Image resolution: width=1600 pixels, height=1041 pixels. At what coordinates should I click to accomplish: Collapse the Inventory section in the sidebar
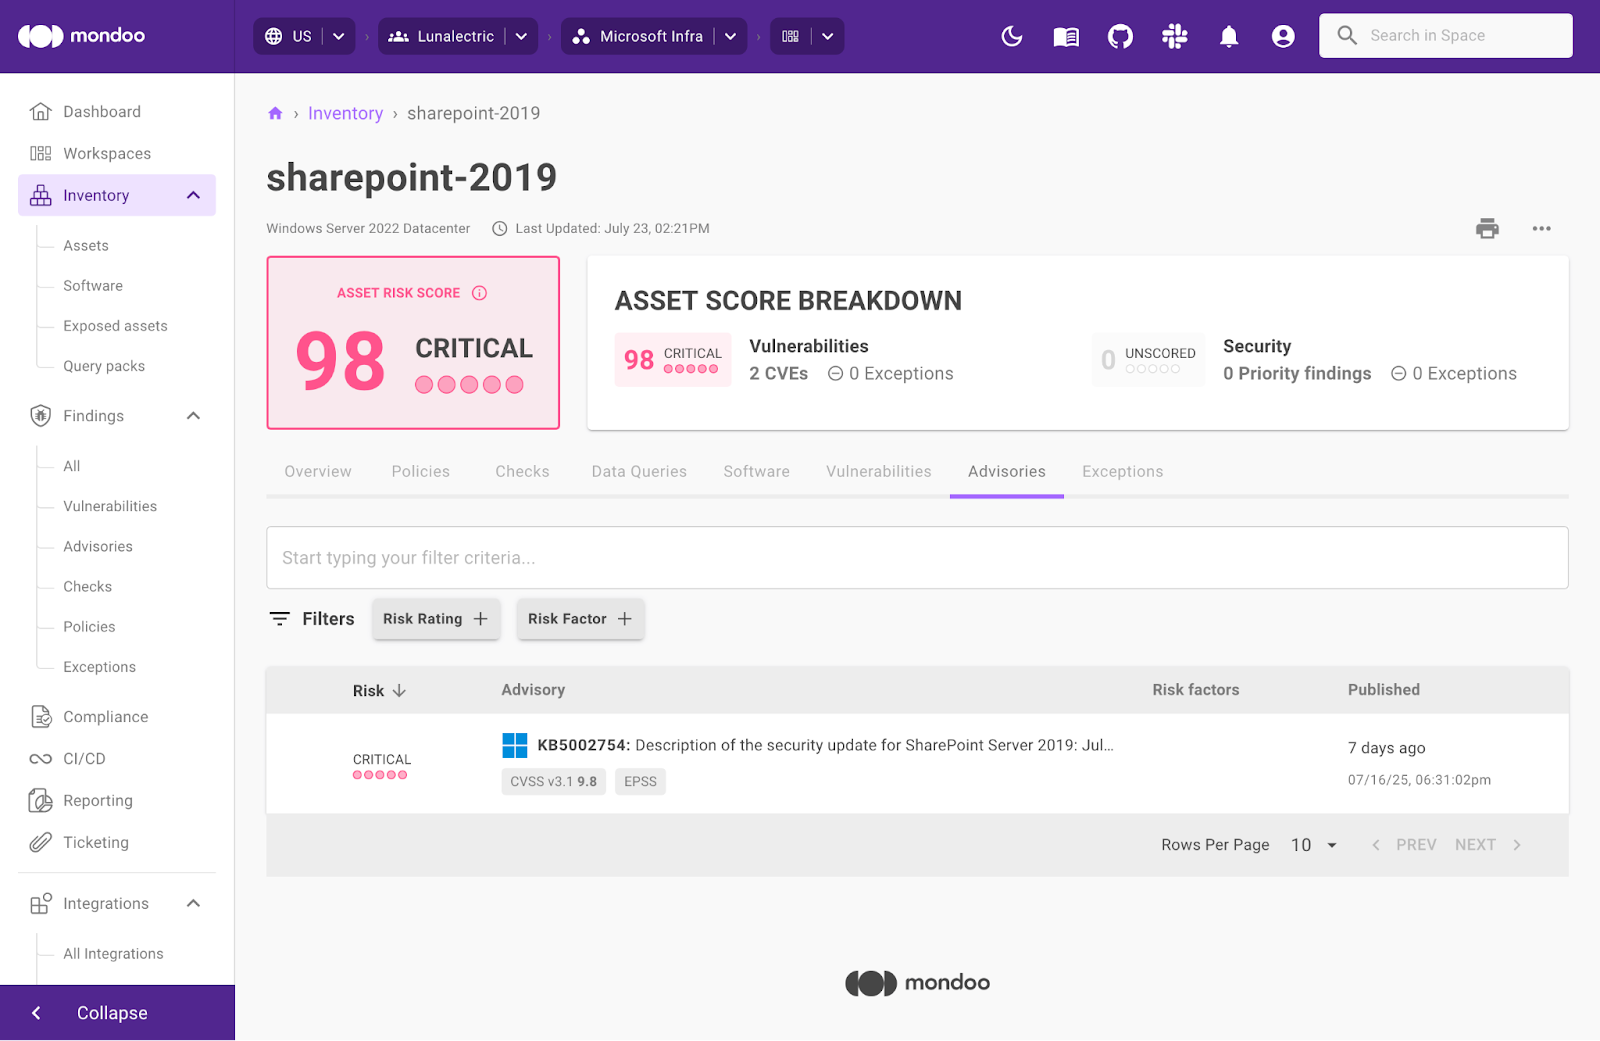tap(192, 195)
